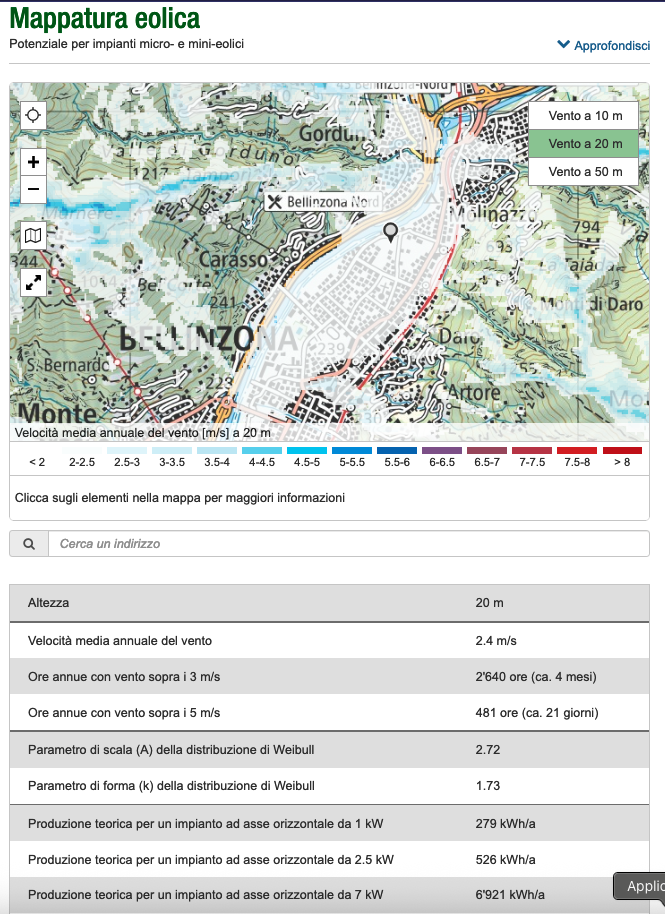Click the 6'921 kWh/a production value
The height and width of the screenshot is (914, 665).
point(510,895)
